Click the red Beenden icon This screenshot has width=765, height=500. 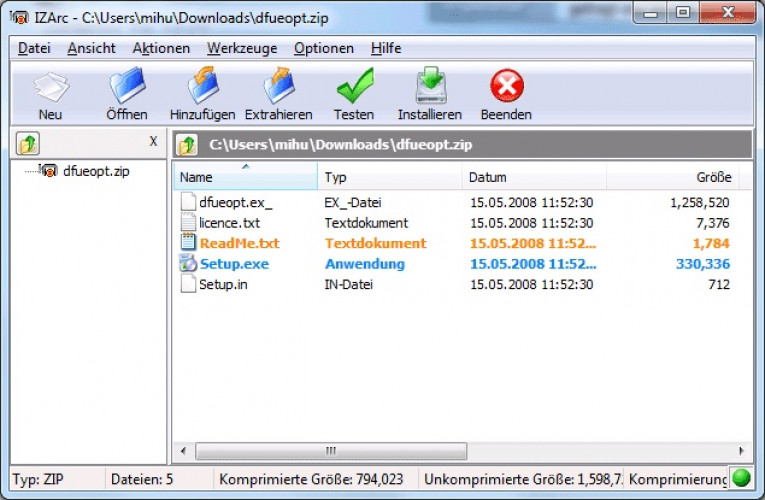[507, 86]
